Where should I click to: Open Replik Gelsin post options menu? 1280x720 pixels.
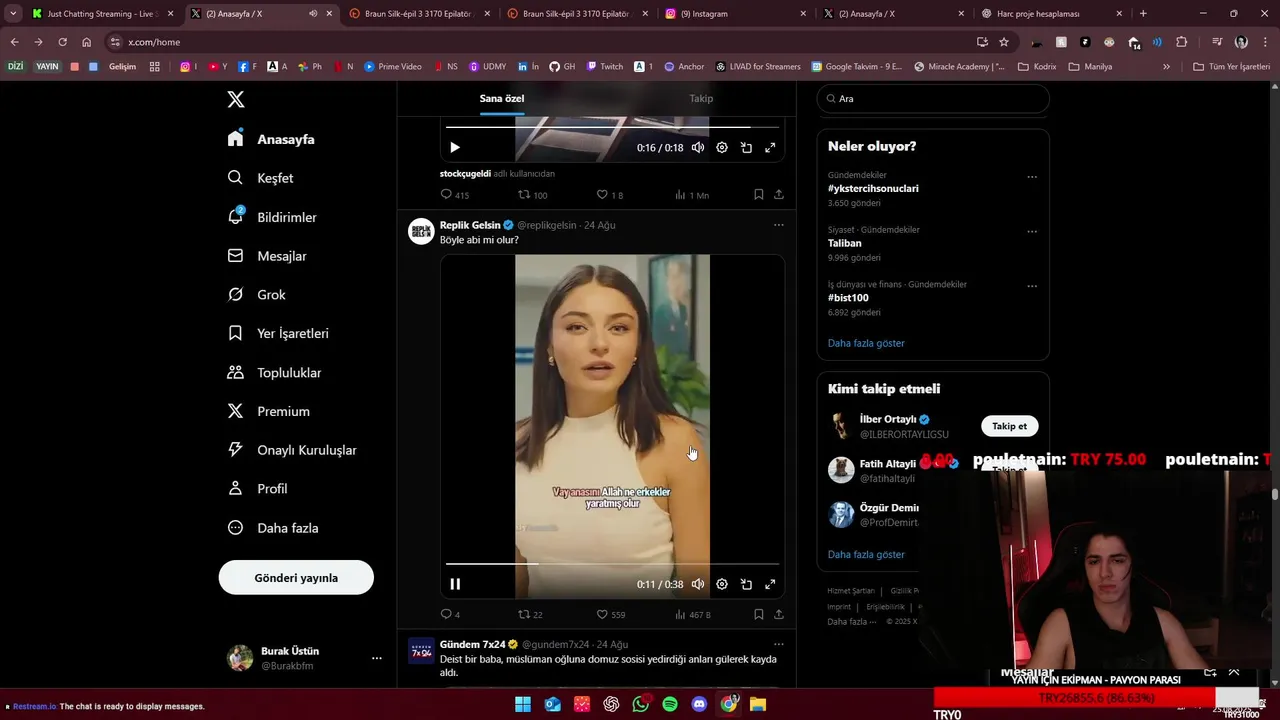click(779, 225)
